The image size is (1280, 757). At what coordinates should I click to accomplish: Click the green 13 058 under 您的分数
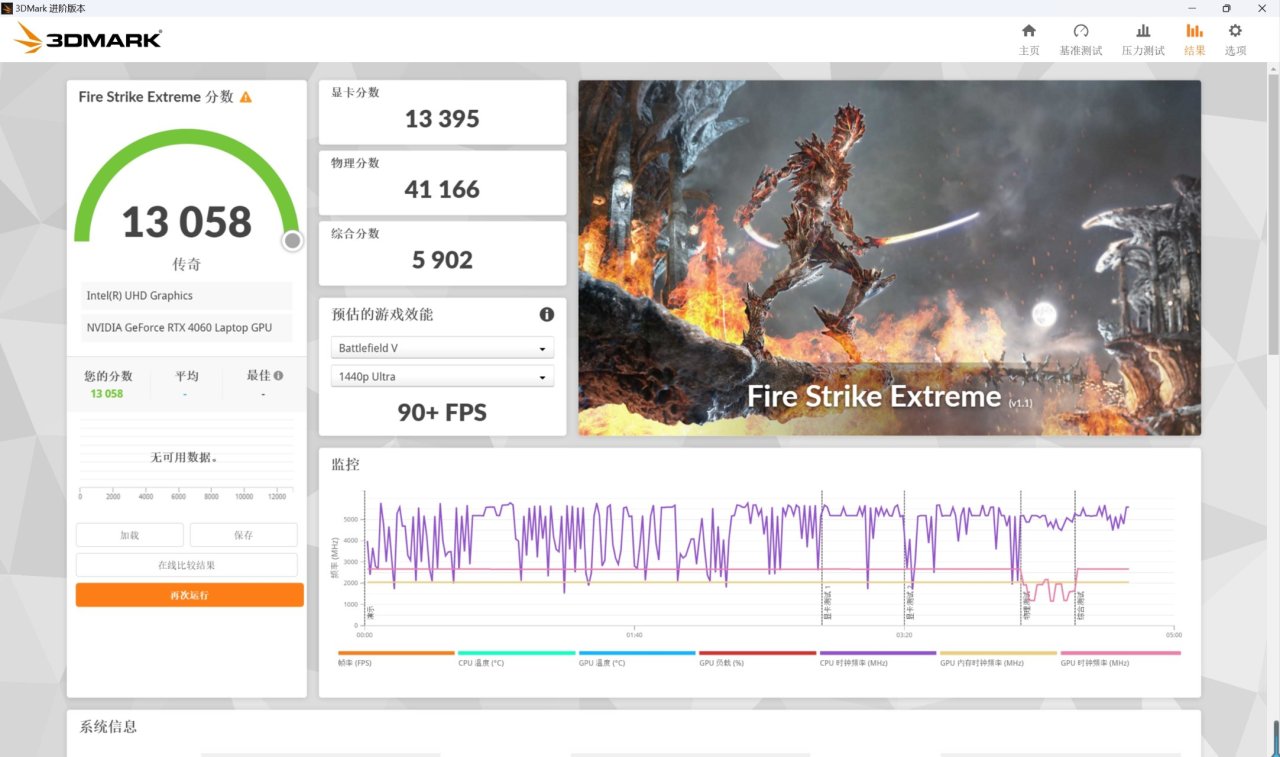(x=107, y=394)
